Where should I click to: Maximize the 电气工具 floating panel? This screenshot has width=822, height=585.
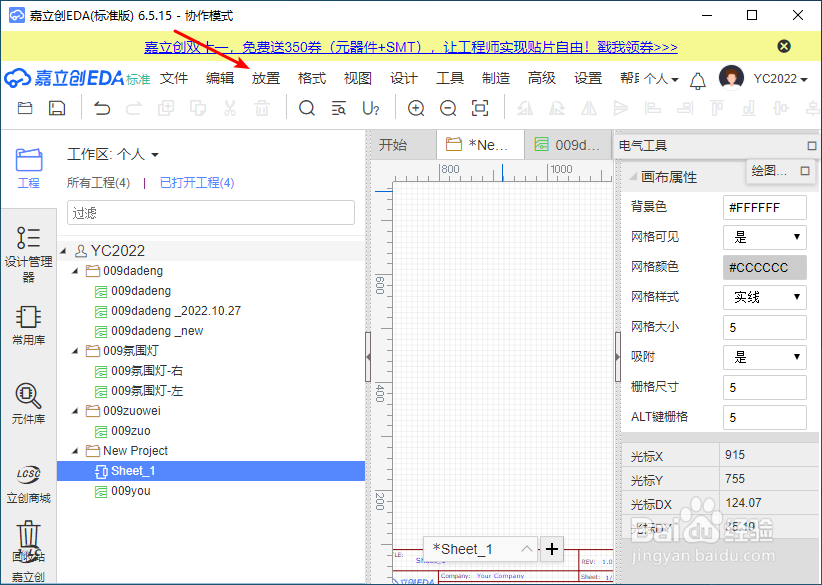click(x=812, y=146)
